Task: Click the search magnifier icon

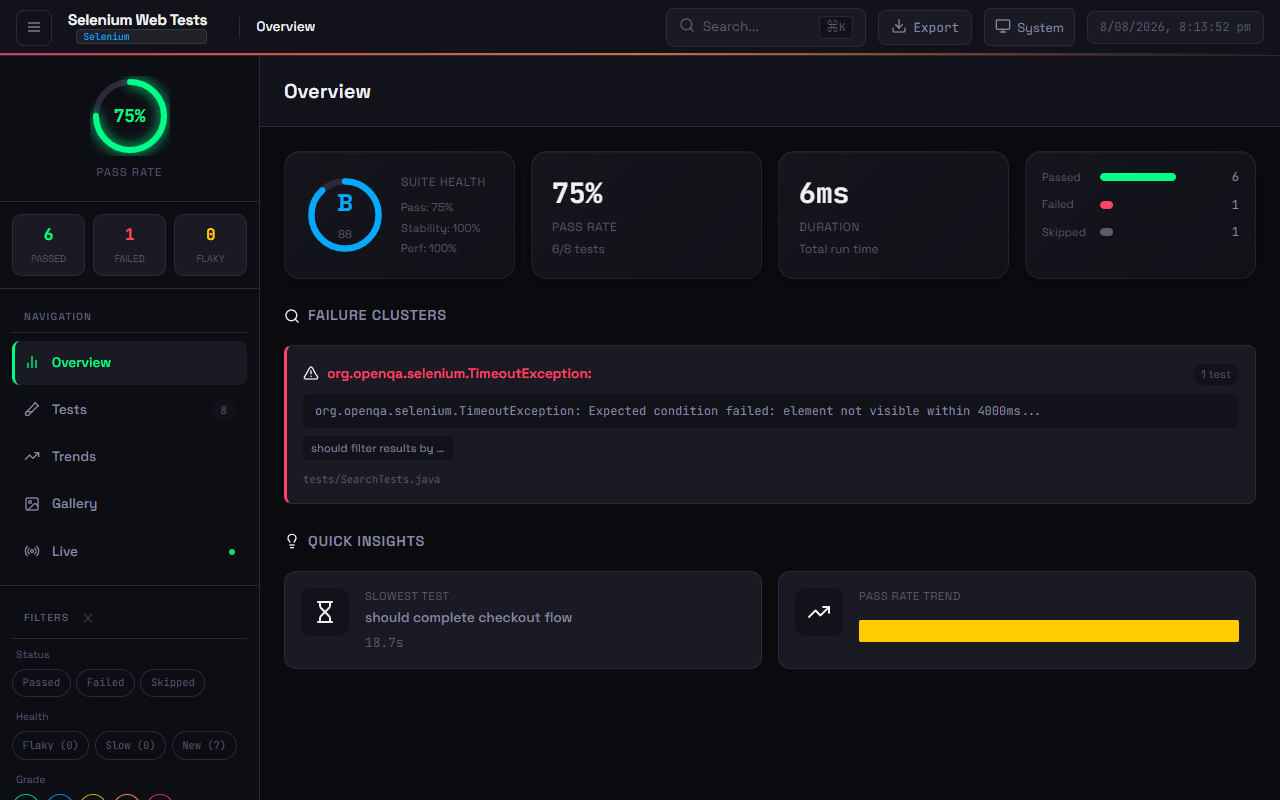Action: coord(687,26)
